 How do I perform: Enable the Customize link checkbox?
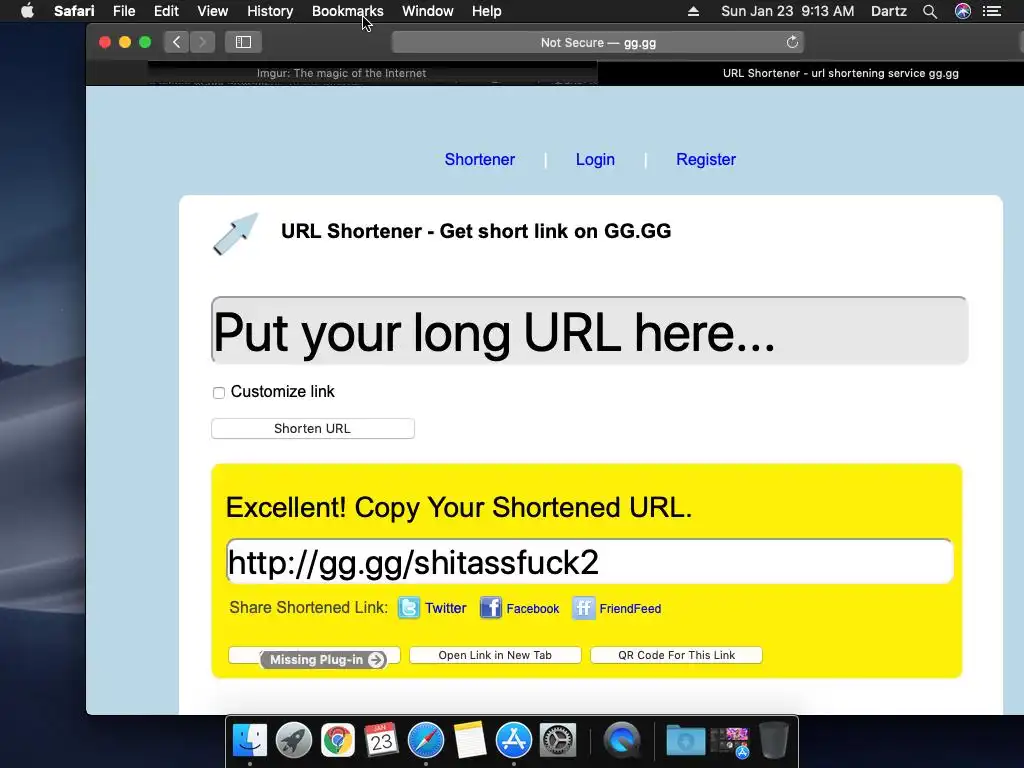(219, 392)
